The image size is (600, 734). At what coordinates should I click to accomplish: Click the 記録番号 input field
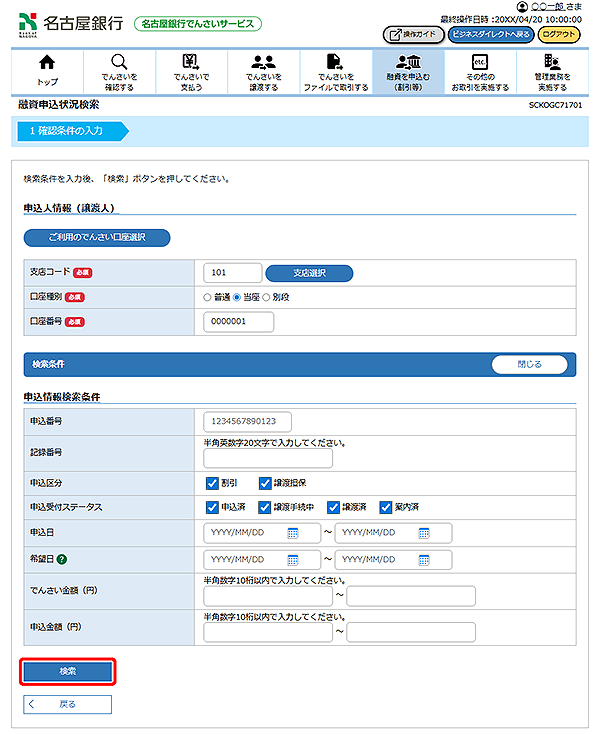pyautogui.click(x=267, y=458)
